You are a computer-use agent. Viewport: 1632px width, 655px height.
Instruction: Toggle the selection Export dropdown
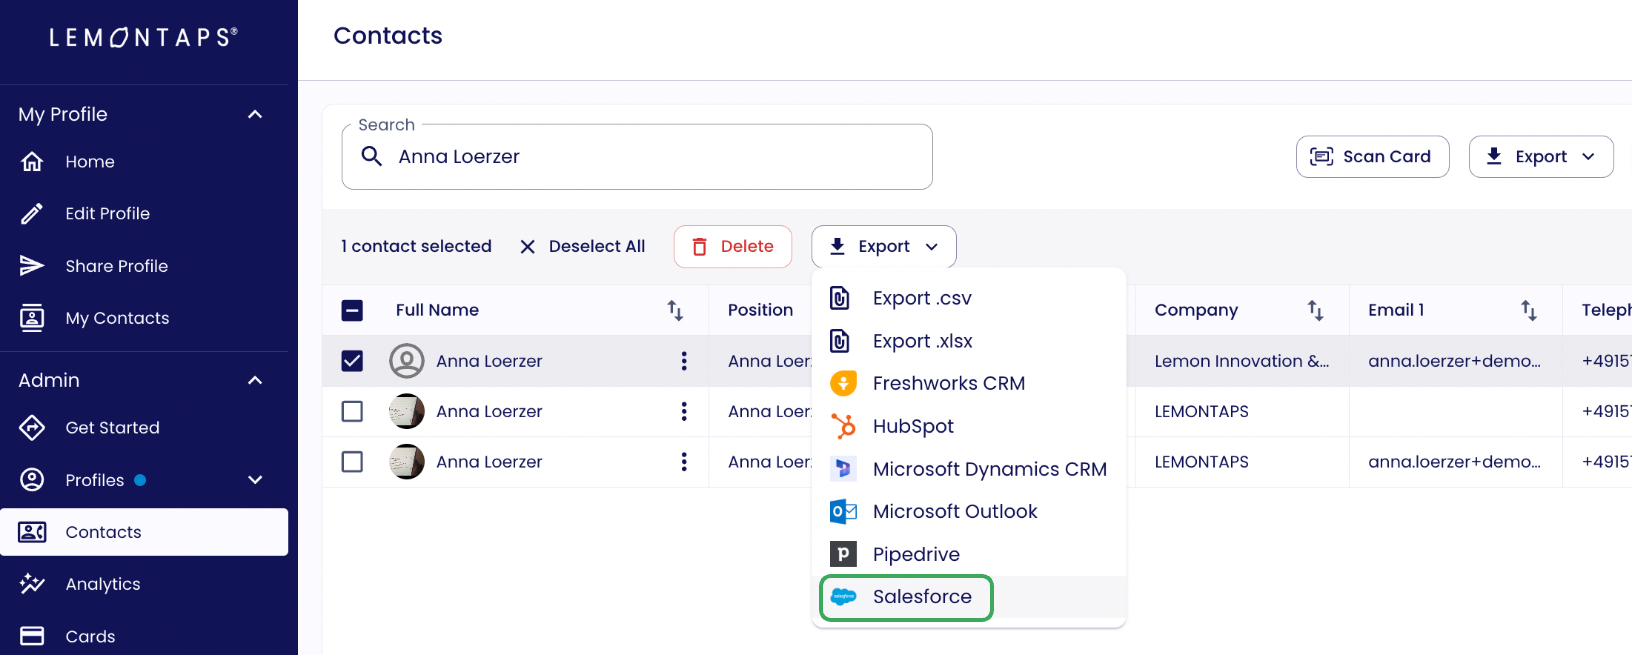[884, 246]
